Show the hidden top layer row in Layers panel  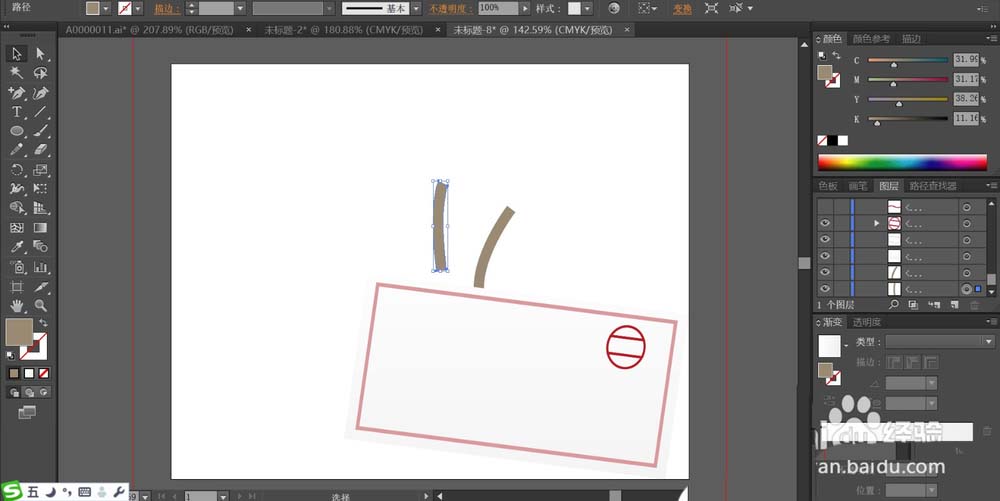825,207
